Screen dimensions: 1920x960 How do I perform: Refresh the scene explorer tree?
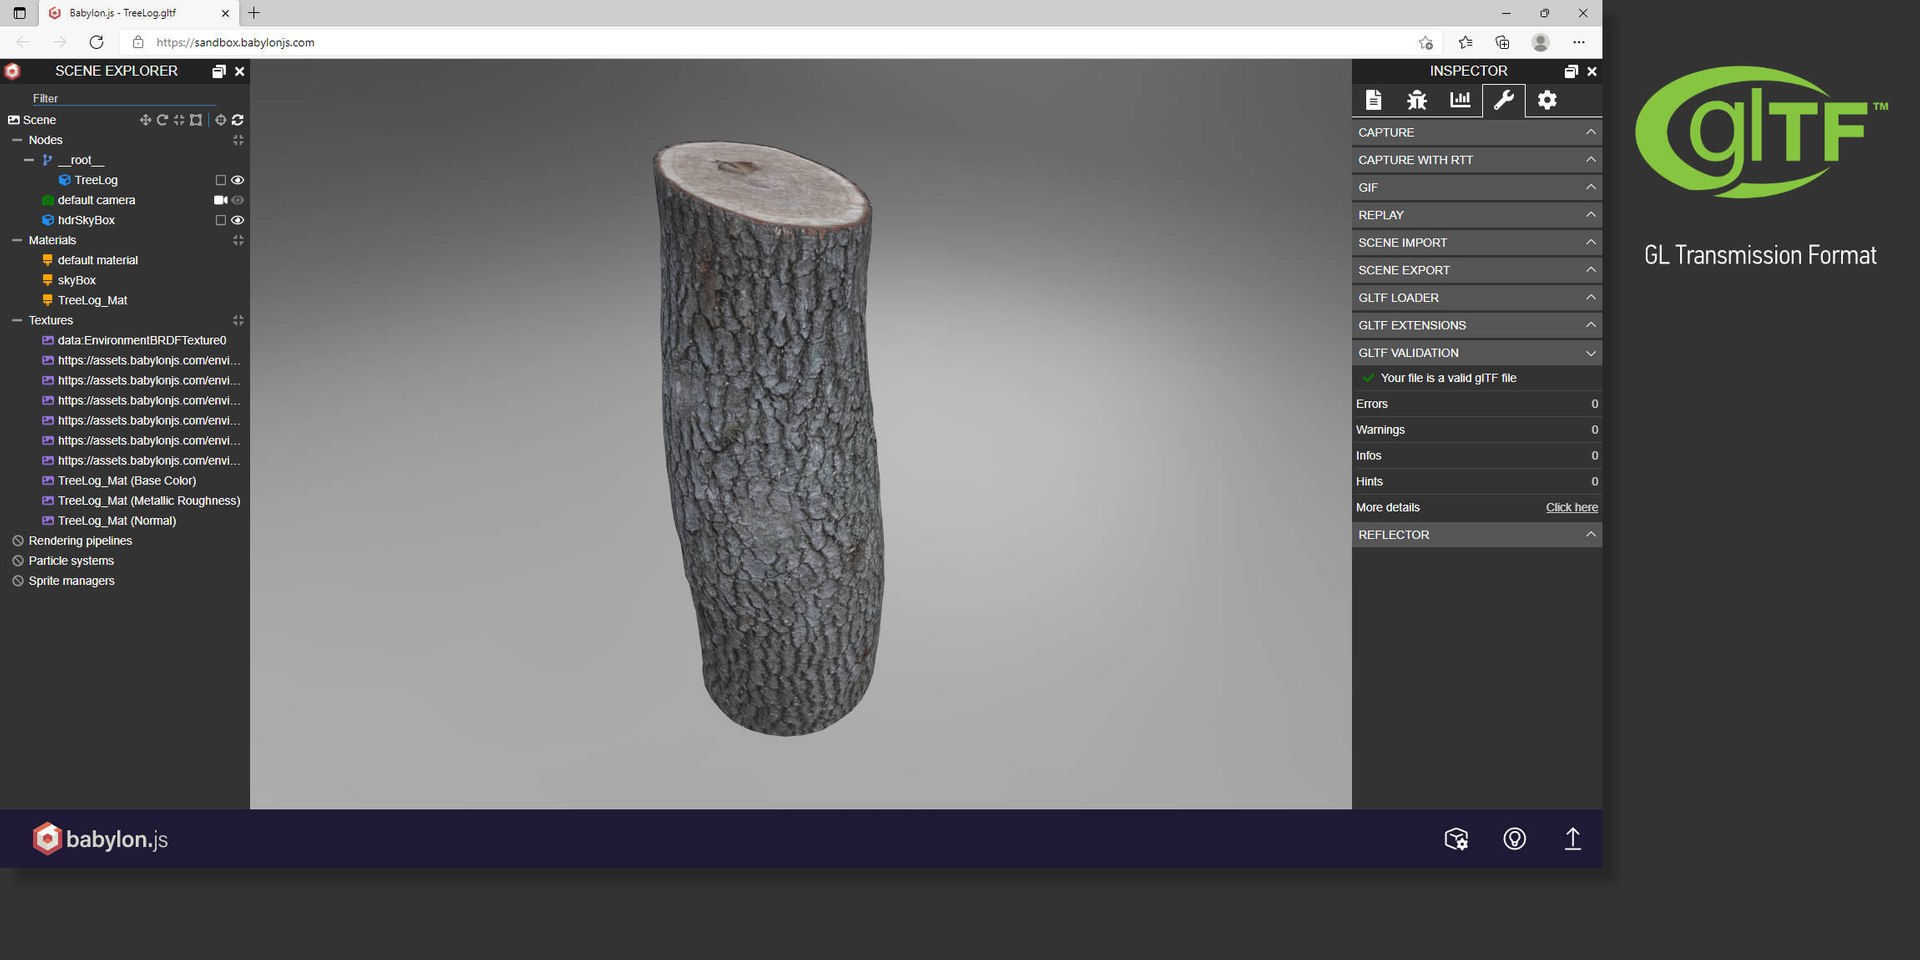[x=238, y=120]
